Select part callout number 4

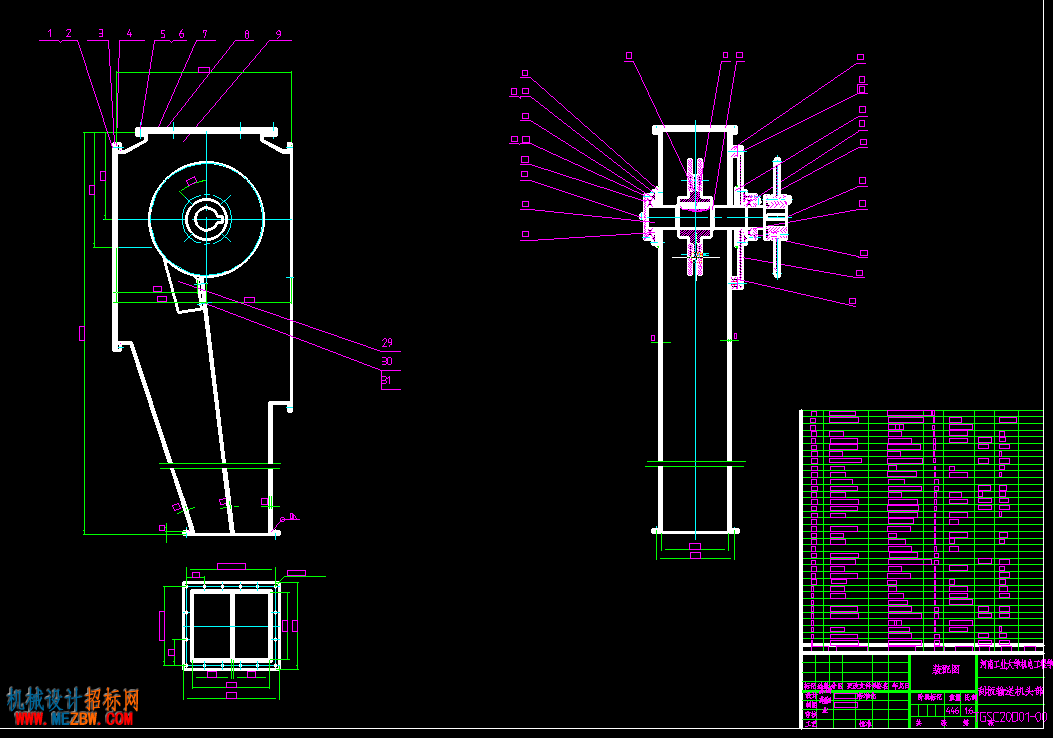tap(130, 34)
